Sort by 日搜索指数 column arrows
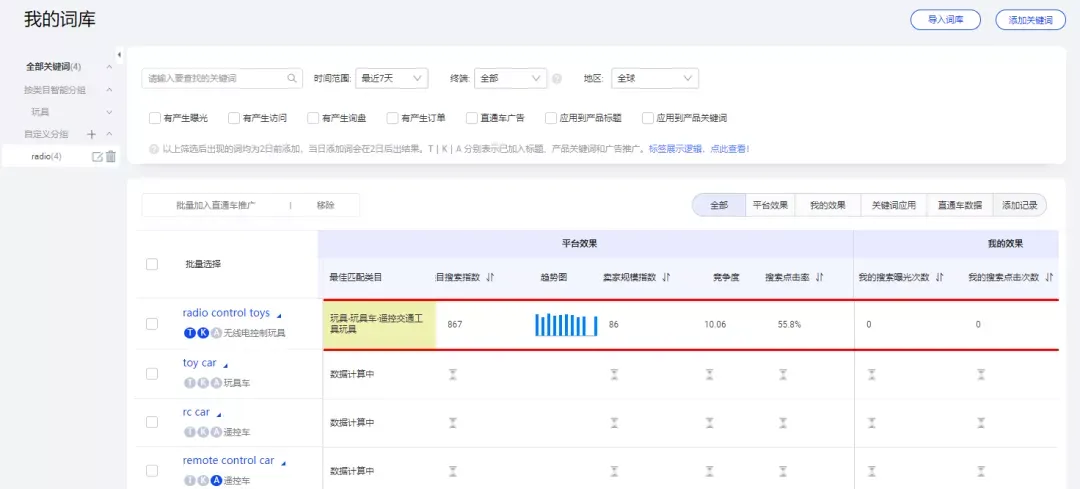 490,277
